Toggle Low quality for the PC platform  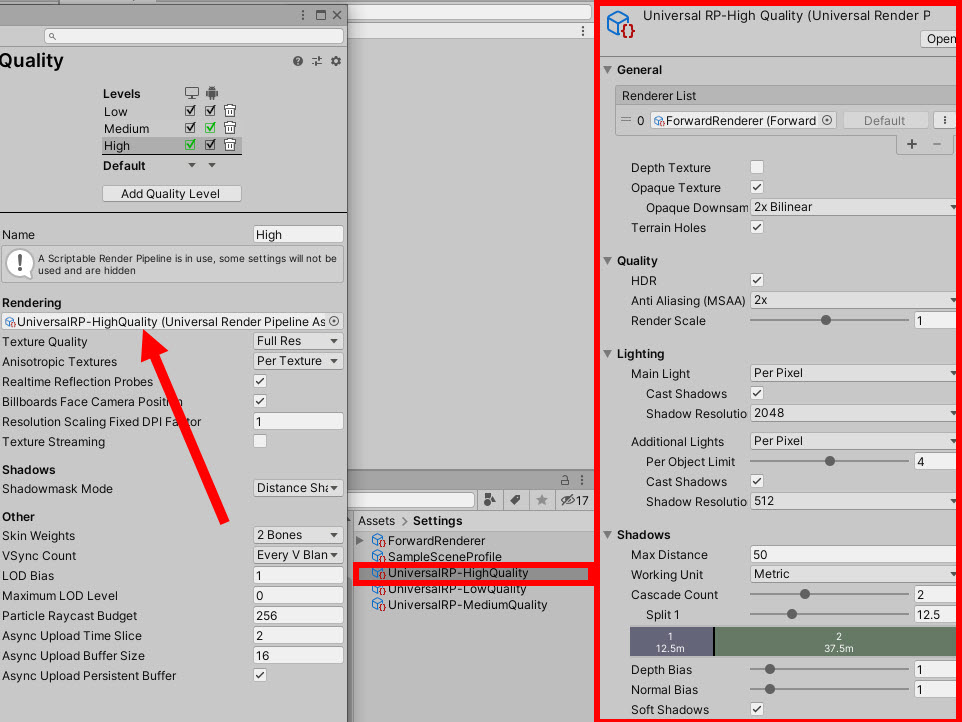pos(190,110)
